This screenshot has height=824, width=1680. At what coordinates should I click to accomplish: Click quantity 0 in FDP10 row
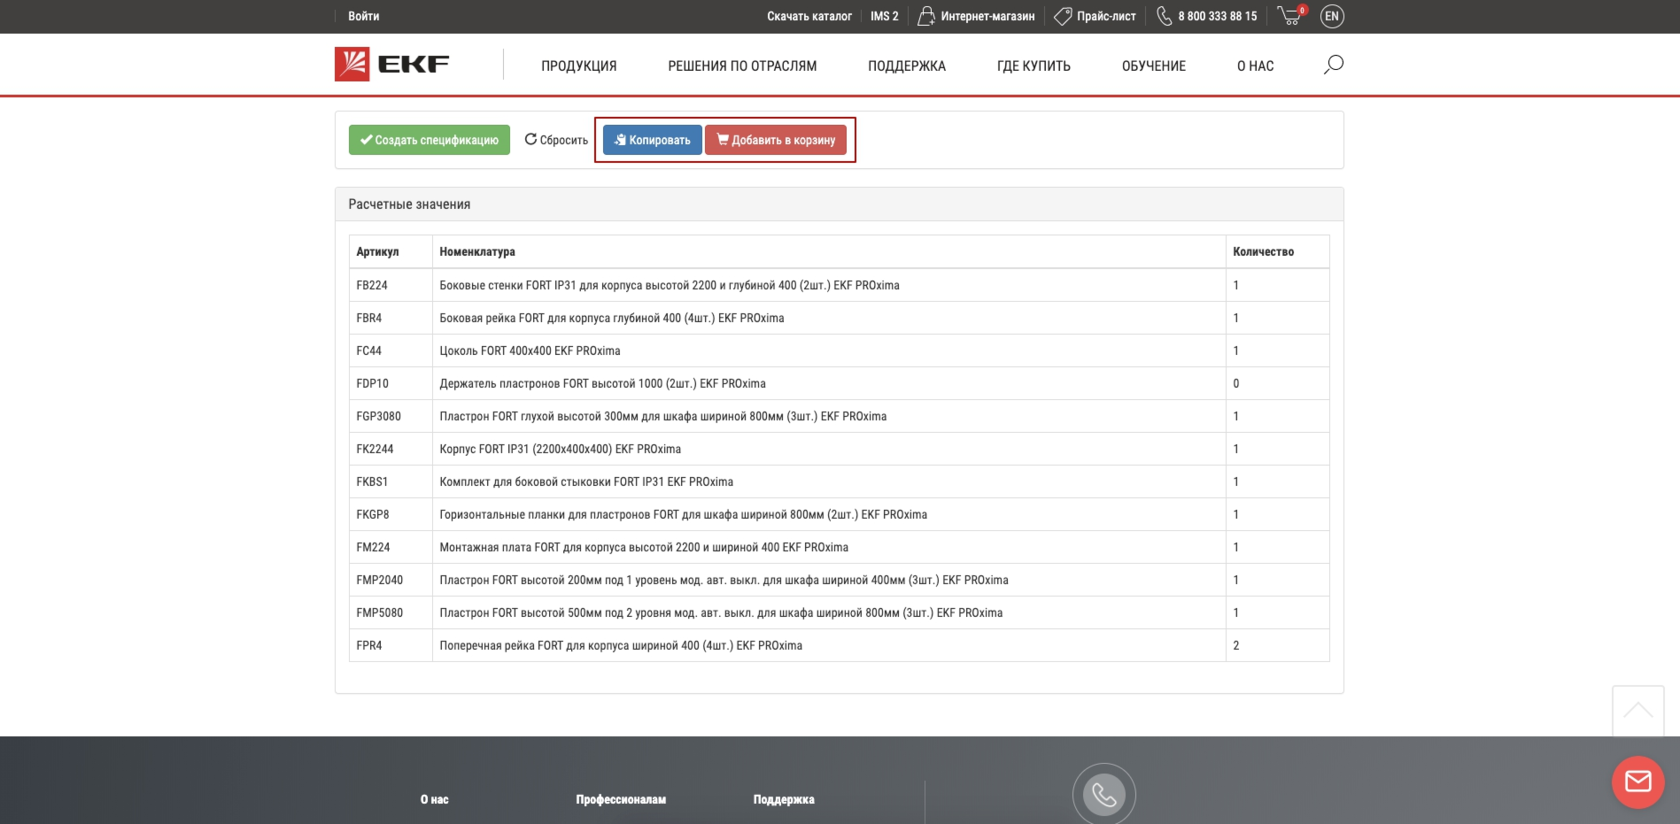[1236, 384]
